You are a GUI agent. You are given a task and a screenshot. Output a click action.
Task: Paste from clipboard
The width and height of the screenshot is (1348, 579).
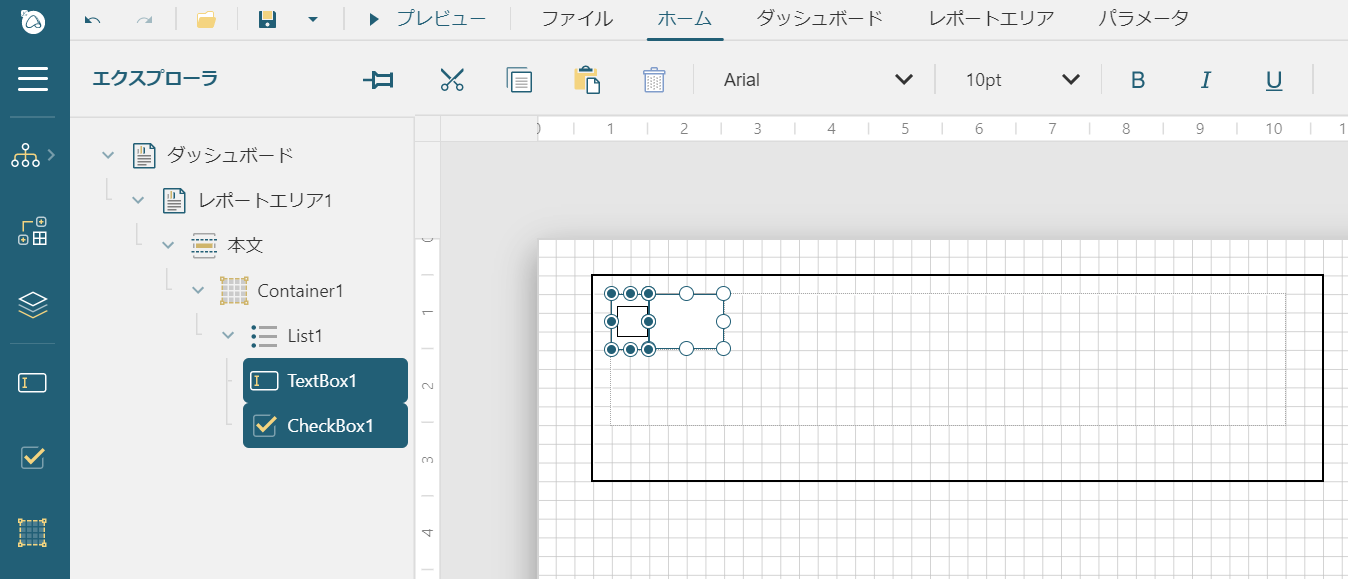(x=587, y=80)
